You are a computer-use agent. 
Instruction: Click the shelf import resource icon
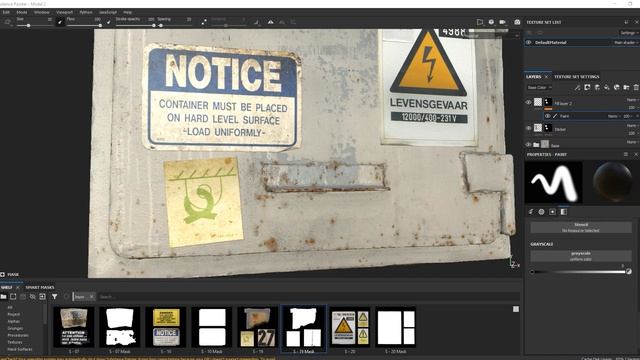click(x=42, y=297)
